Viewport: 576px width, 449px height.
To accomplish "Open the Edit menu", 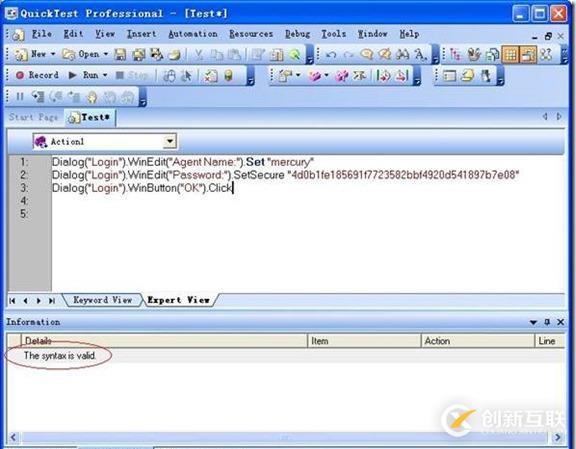I will pyautogui.click(x=73, y=34).
